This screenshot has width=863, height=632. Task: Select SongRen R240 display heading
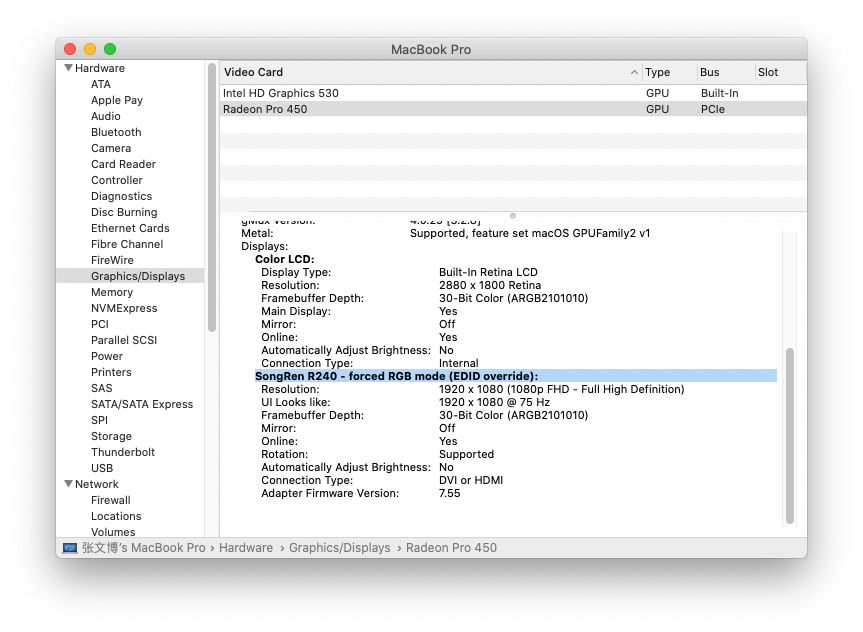tap(516, 376)
